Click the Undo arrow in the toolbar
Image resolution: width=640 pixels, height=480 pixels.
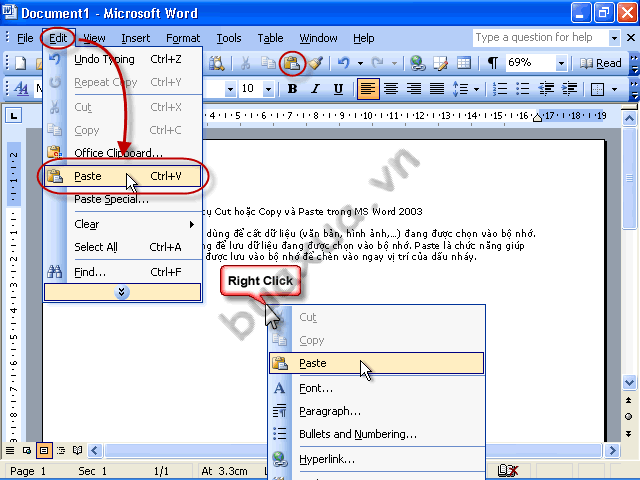[x=344, y=63]
